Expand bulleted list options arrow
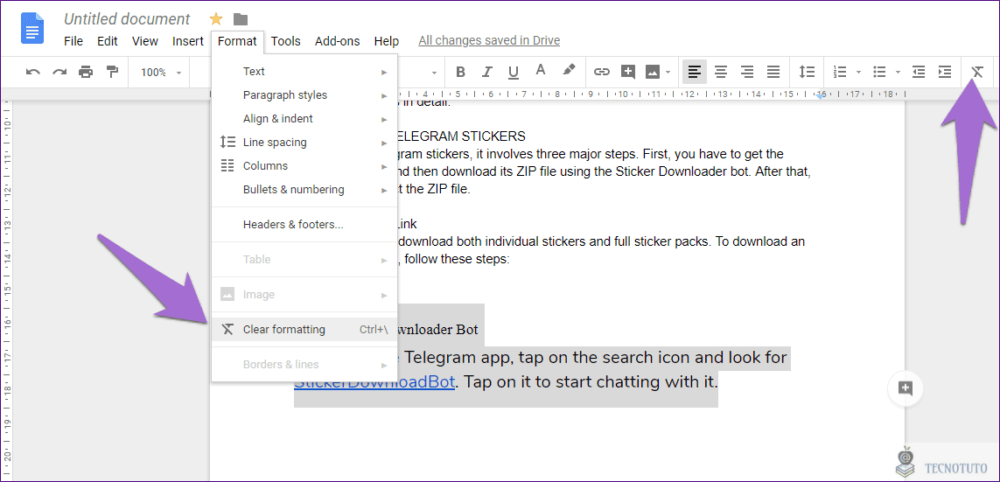1000x482 pixels. (x=898, y=72)
